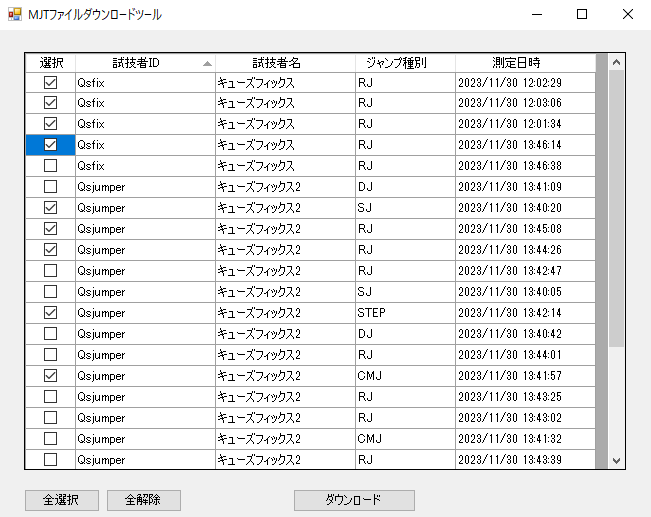Select date cell 2023/11/30 13:43:39

pos(525,459)
